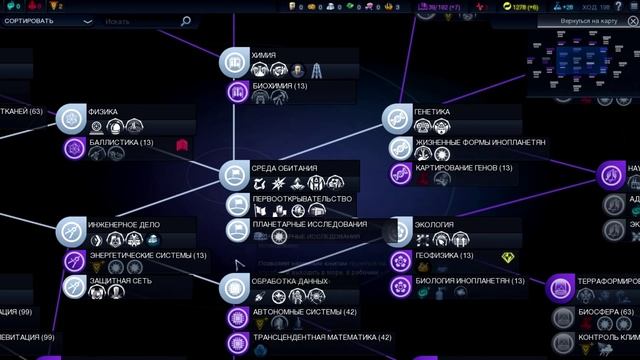Screen dimensions: 640x360
Task: Click the Химия title text
Action: 263,55
